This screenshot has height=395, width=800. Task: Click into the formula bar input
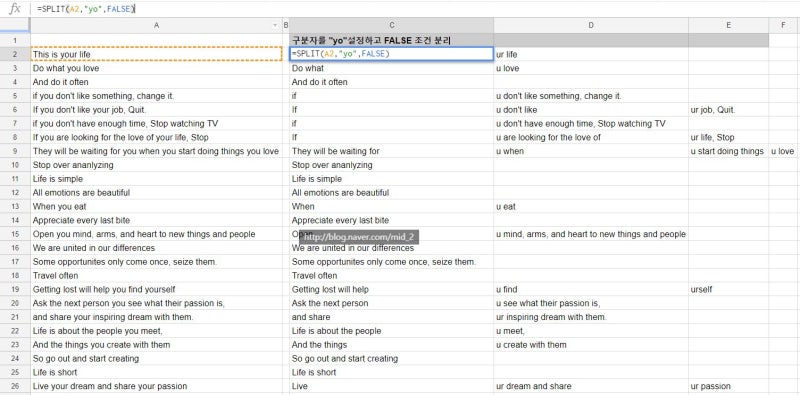[x=416, y=9]
